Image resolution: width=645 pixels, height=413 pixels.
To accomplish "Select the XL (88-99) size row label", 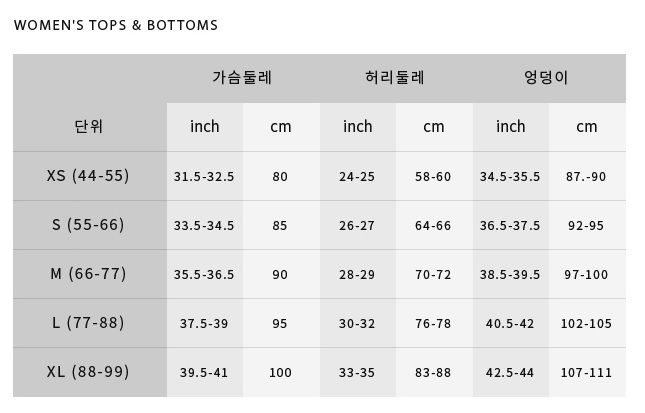I will coord(88,372).
